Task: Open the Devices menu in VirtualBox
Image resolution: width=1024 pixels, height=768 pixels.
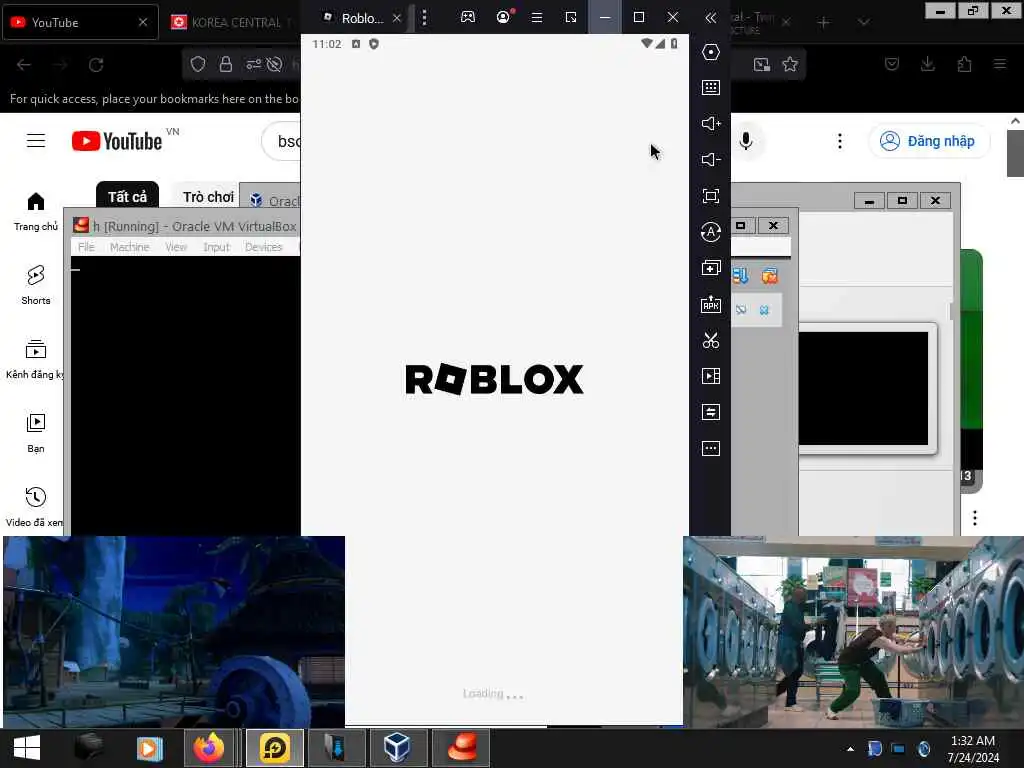Action: (263, 247)
